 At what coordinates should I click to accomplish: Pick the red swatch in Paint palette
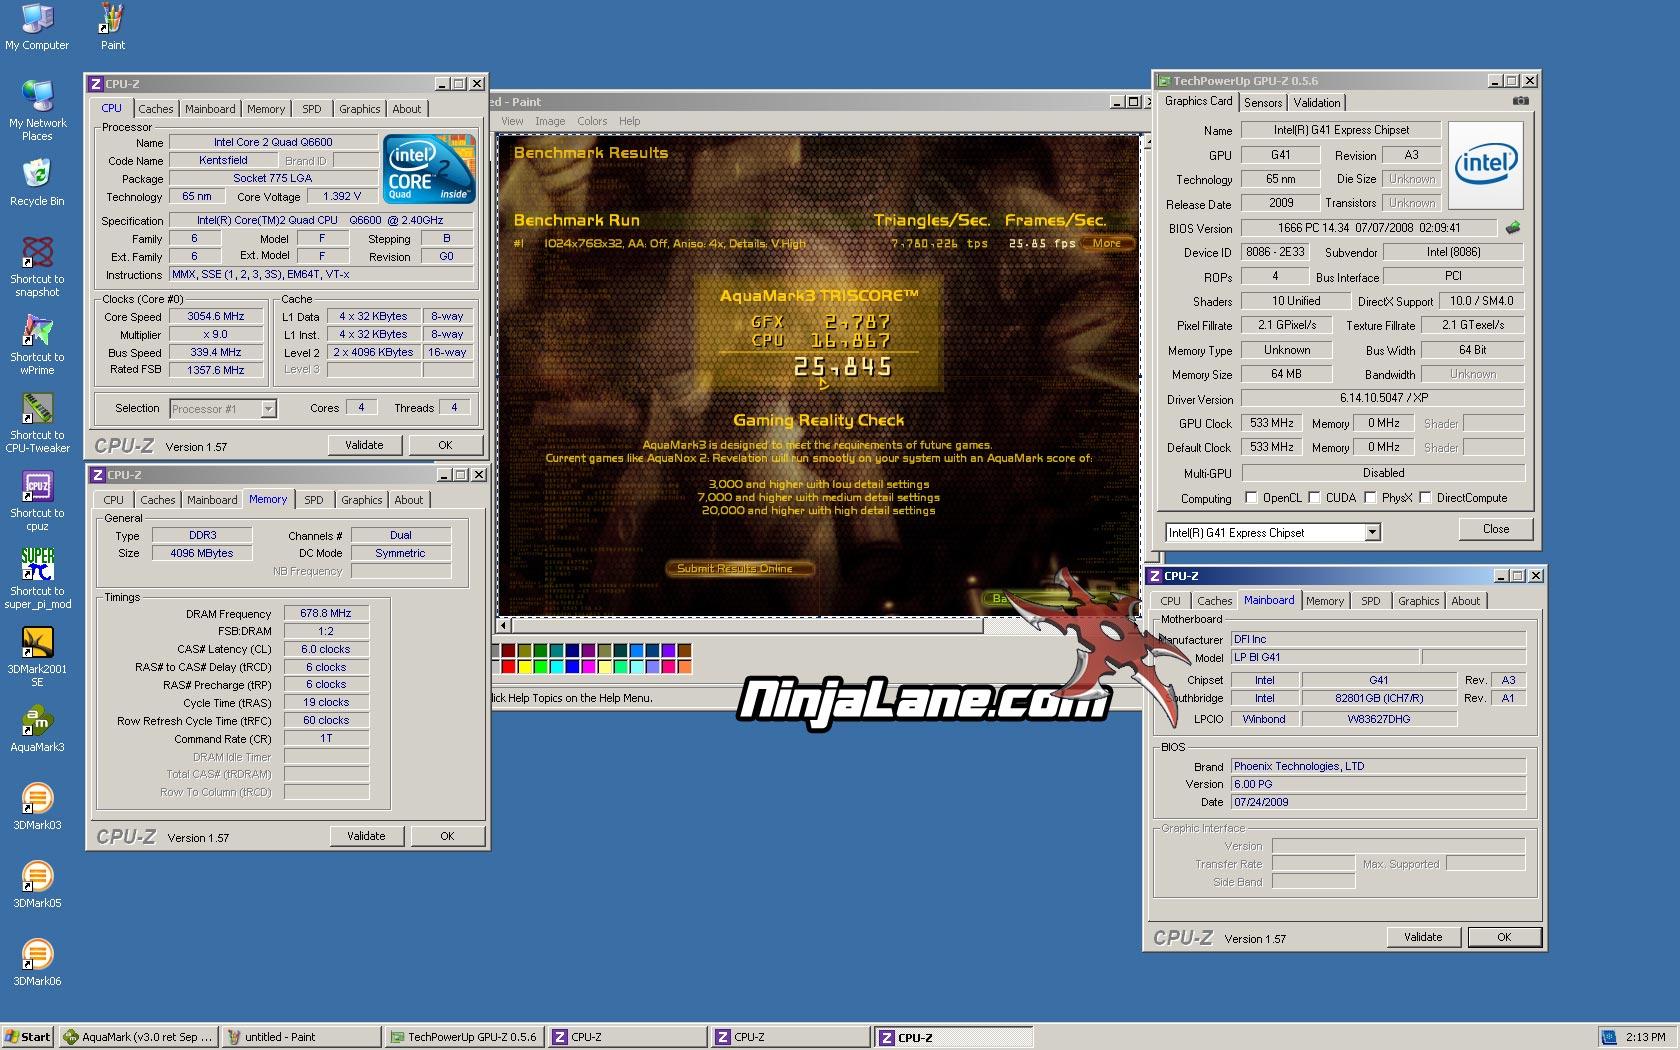point(508,667)
